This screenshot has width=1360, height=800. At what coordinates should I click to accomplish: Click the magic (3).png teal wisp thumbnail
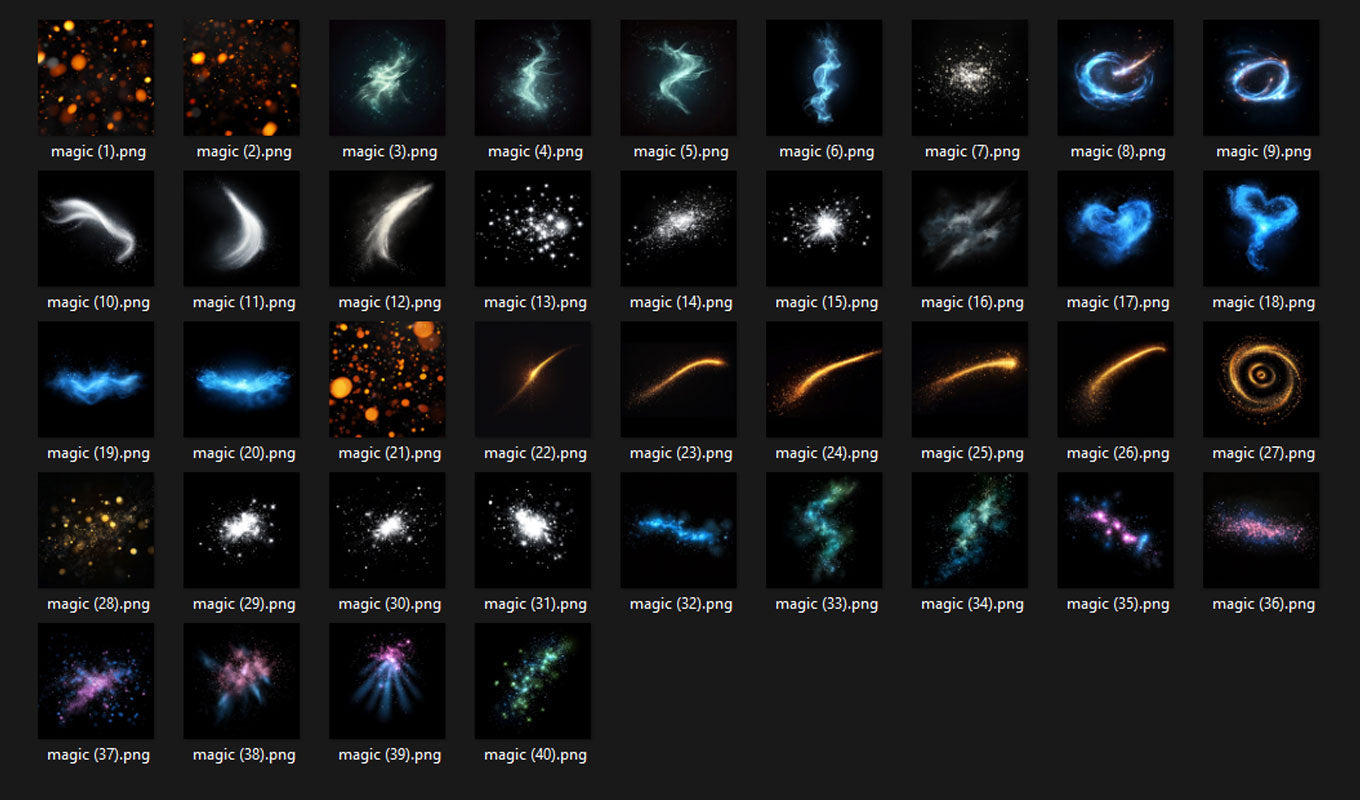click(x=387, y=78)
